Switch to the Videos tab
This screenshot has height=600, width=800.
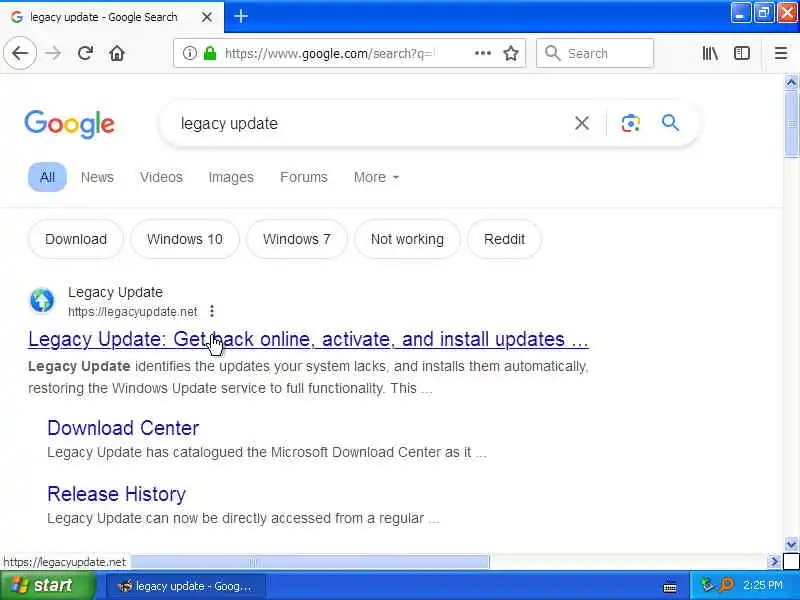pos(161,177)
